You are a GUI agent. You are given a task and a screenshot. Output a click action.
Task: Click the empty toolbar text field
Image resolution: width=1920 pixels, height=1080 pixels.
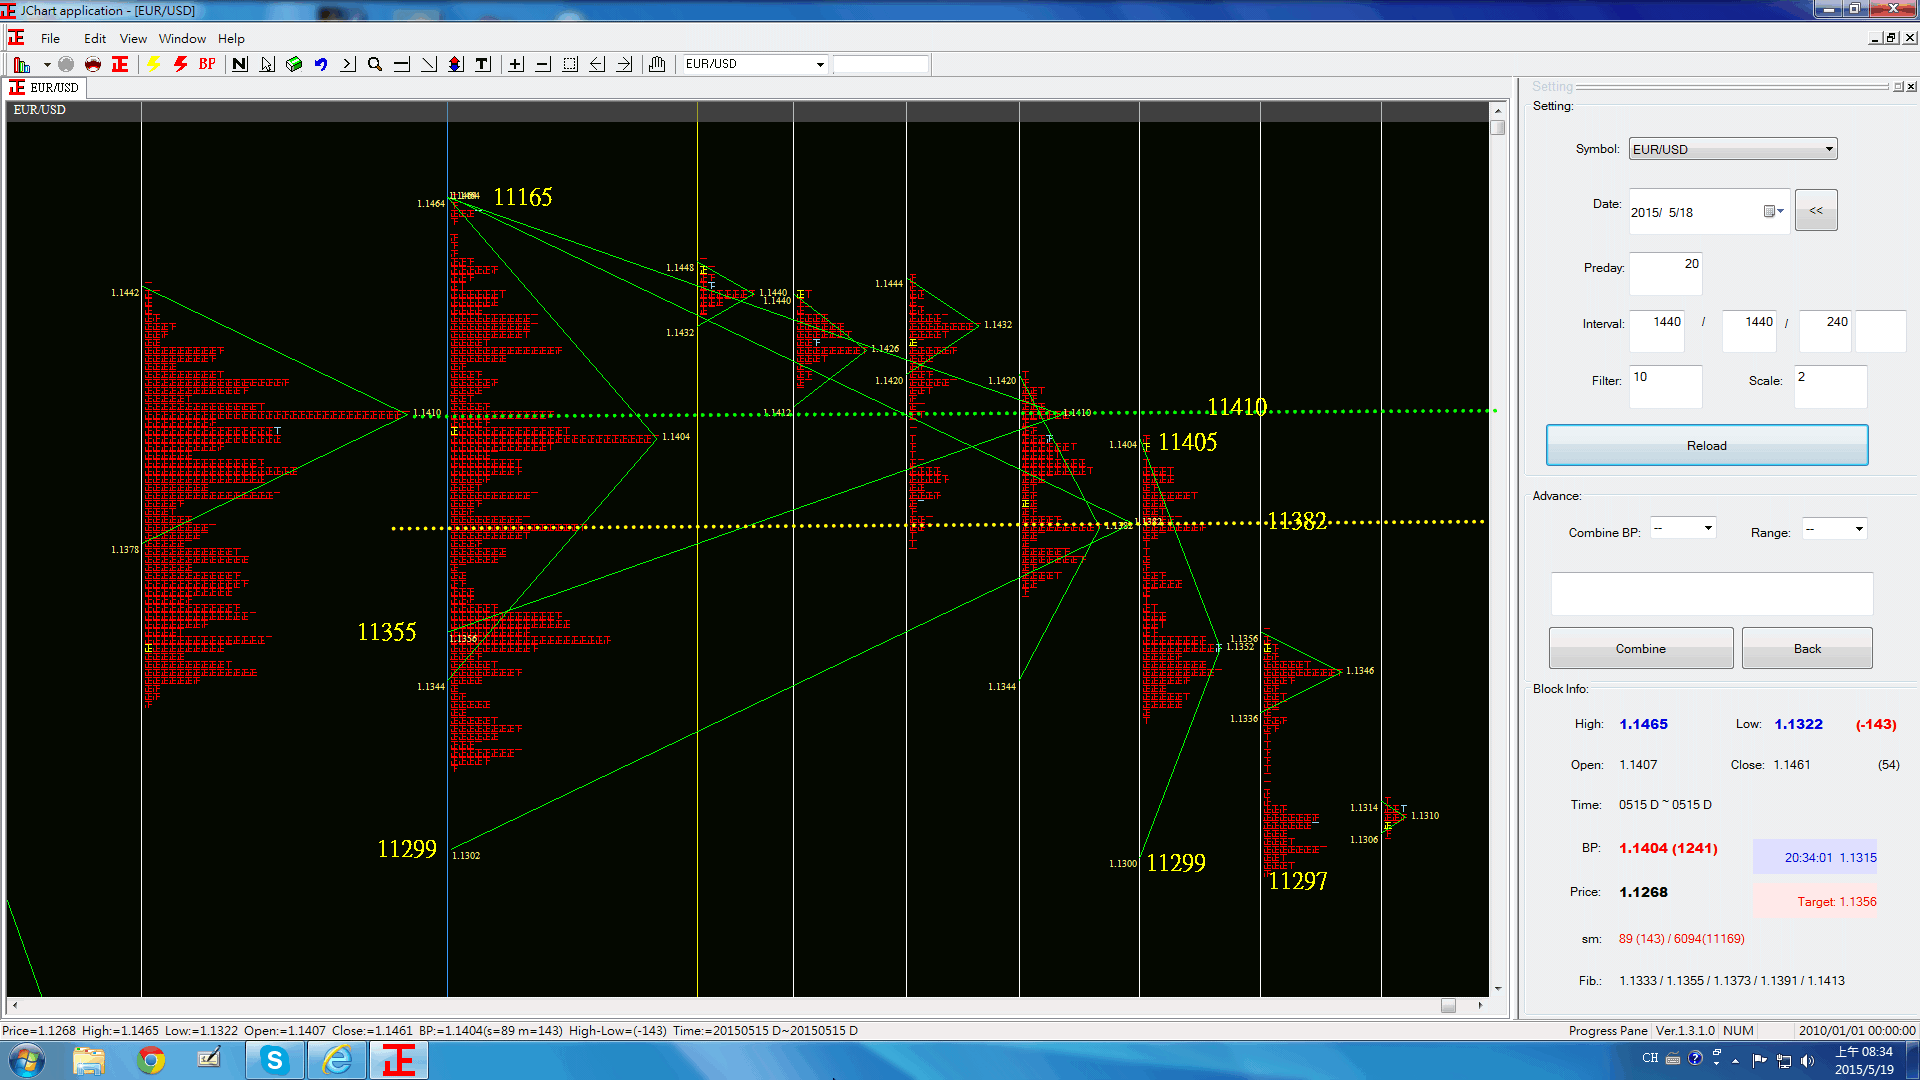coord(881,64)
